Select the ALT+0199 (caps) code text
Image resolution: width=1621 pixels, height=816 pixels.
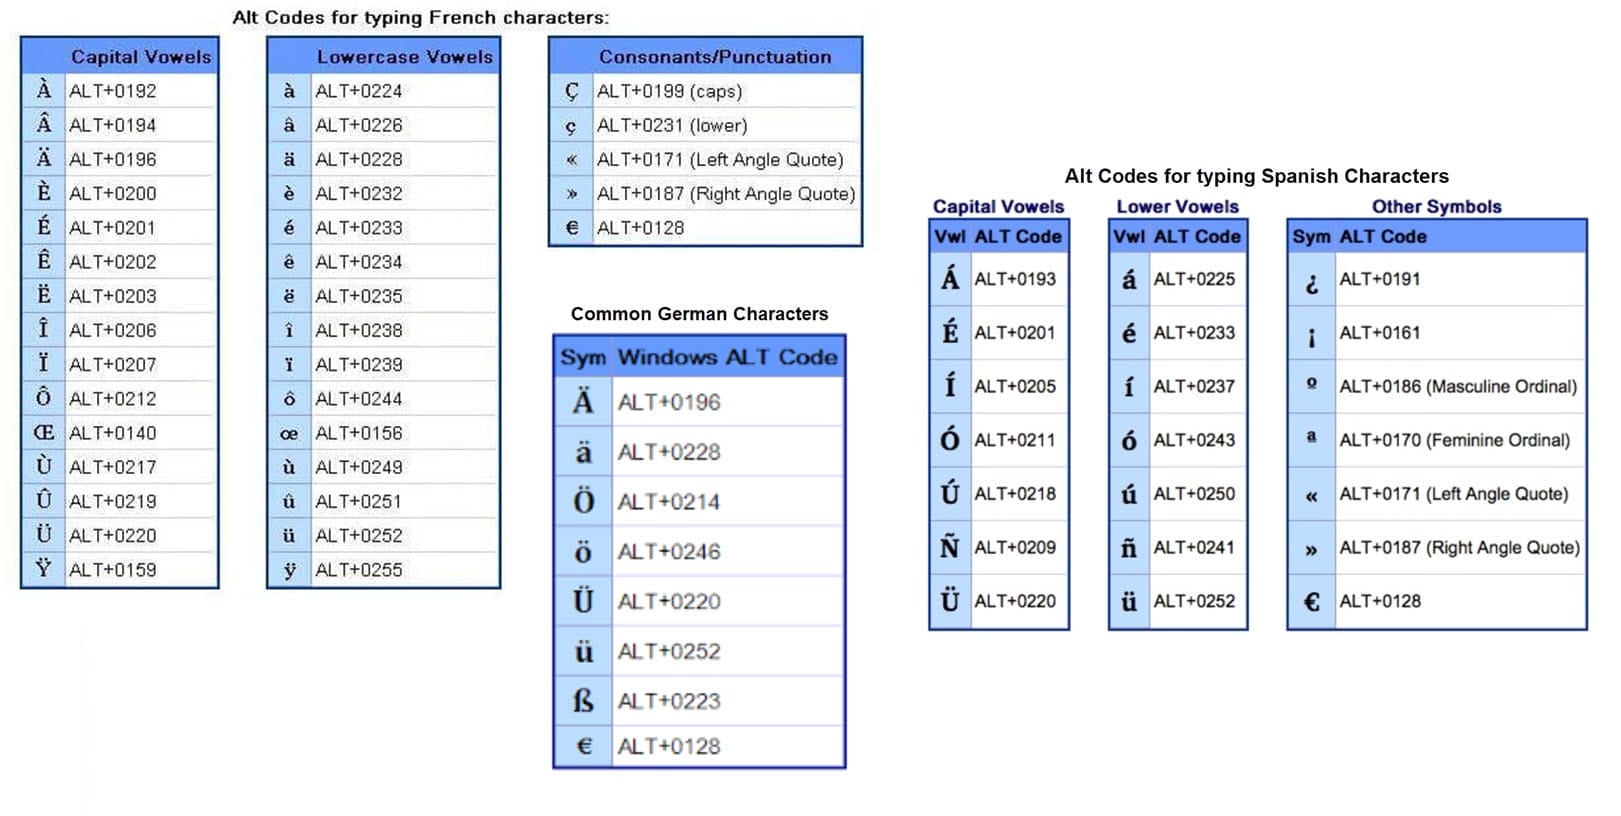tap(669, 91)
